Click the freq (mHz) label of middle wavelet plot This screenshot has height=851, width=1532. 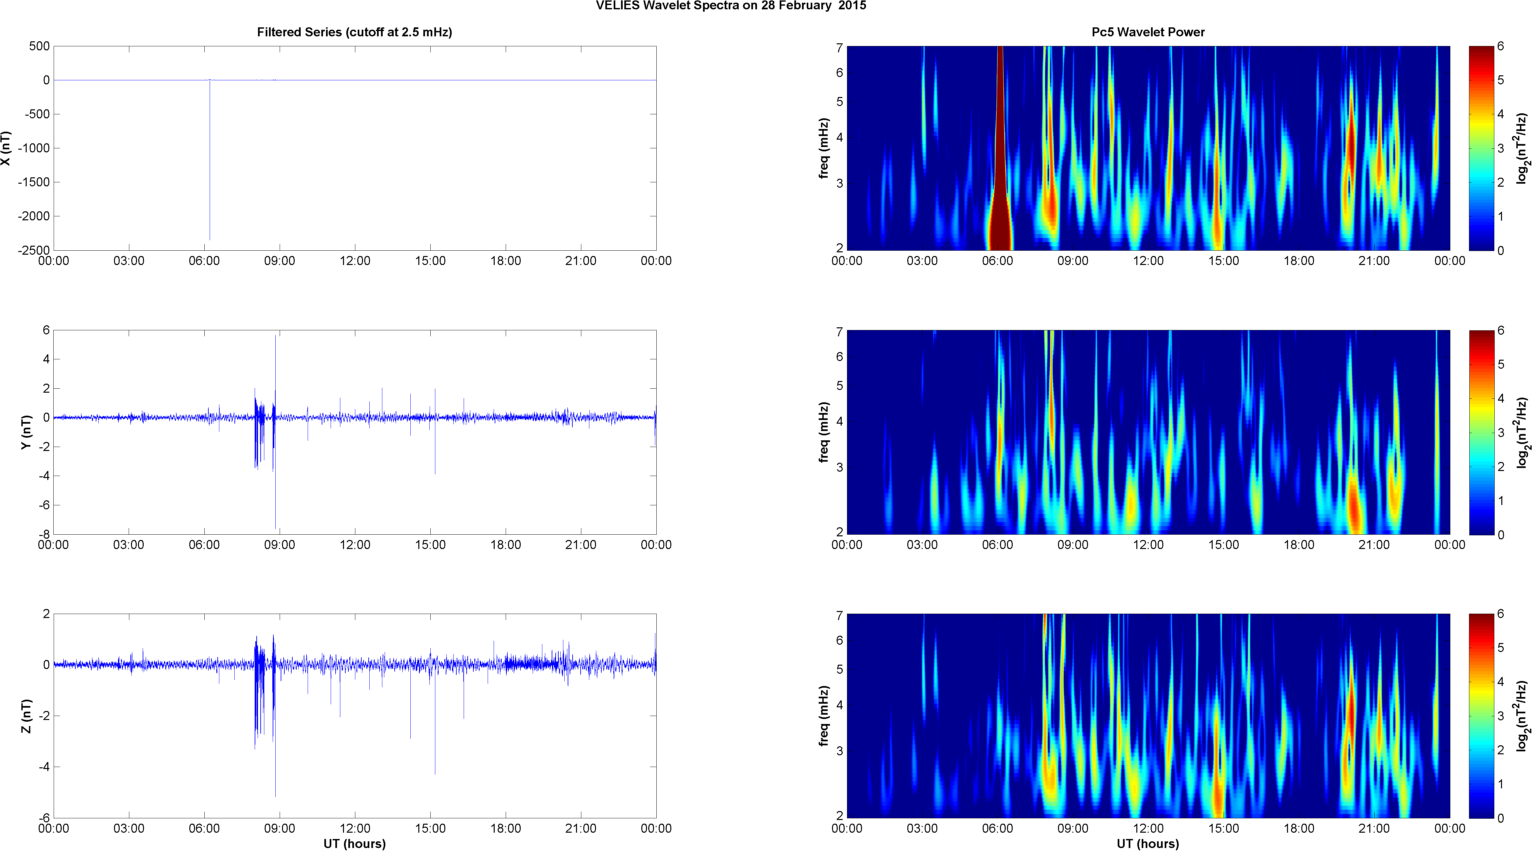point(823,432)
